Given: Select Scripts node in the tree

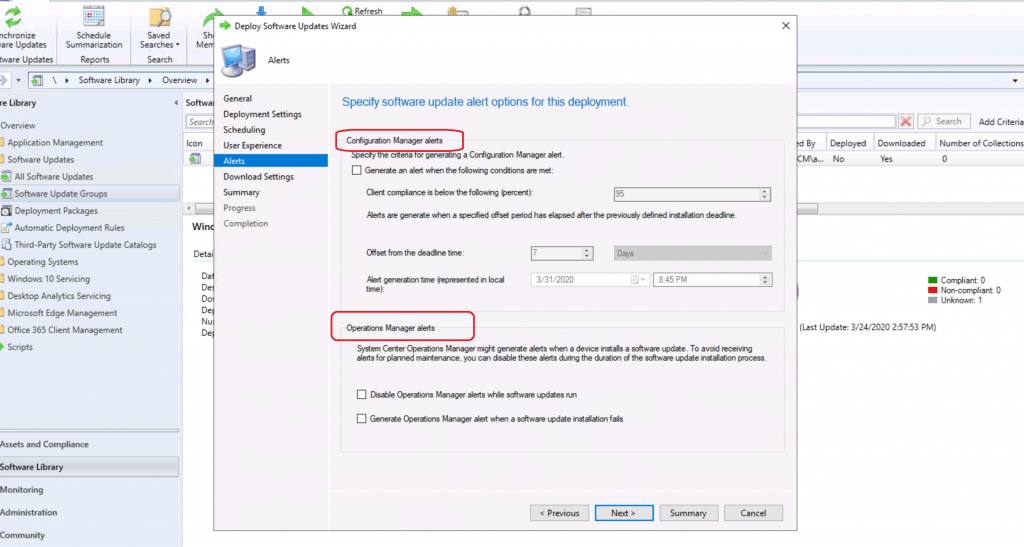Looking at the screenshot, I should coord(20,347).
